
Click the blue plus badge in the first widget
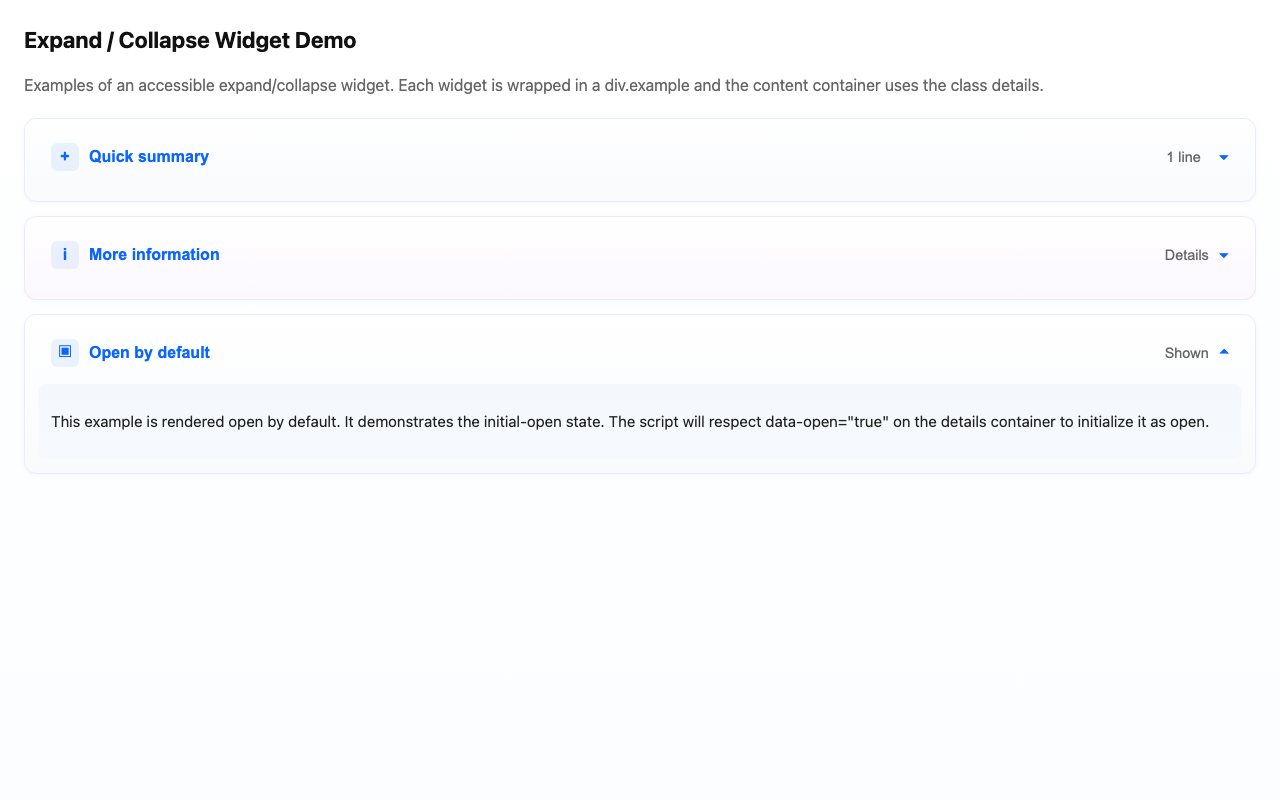tap(64, 157)
